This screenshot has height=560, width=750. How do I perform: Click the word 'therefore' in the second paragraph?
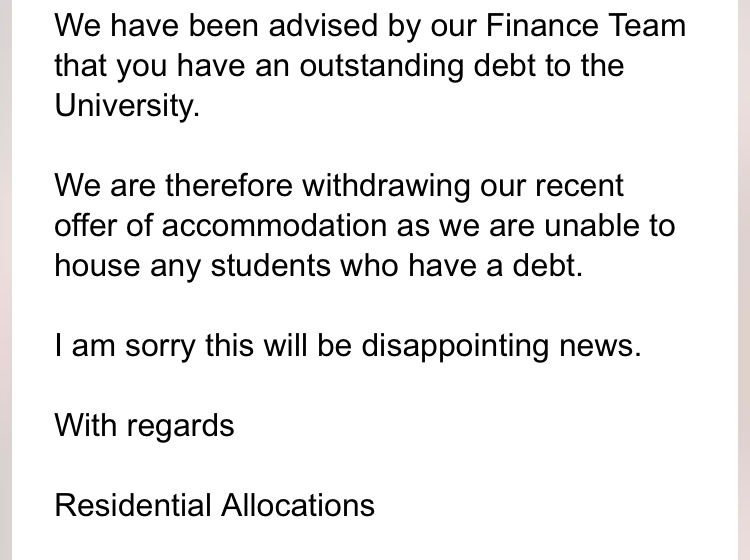(229, 186)
